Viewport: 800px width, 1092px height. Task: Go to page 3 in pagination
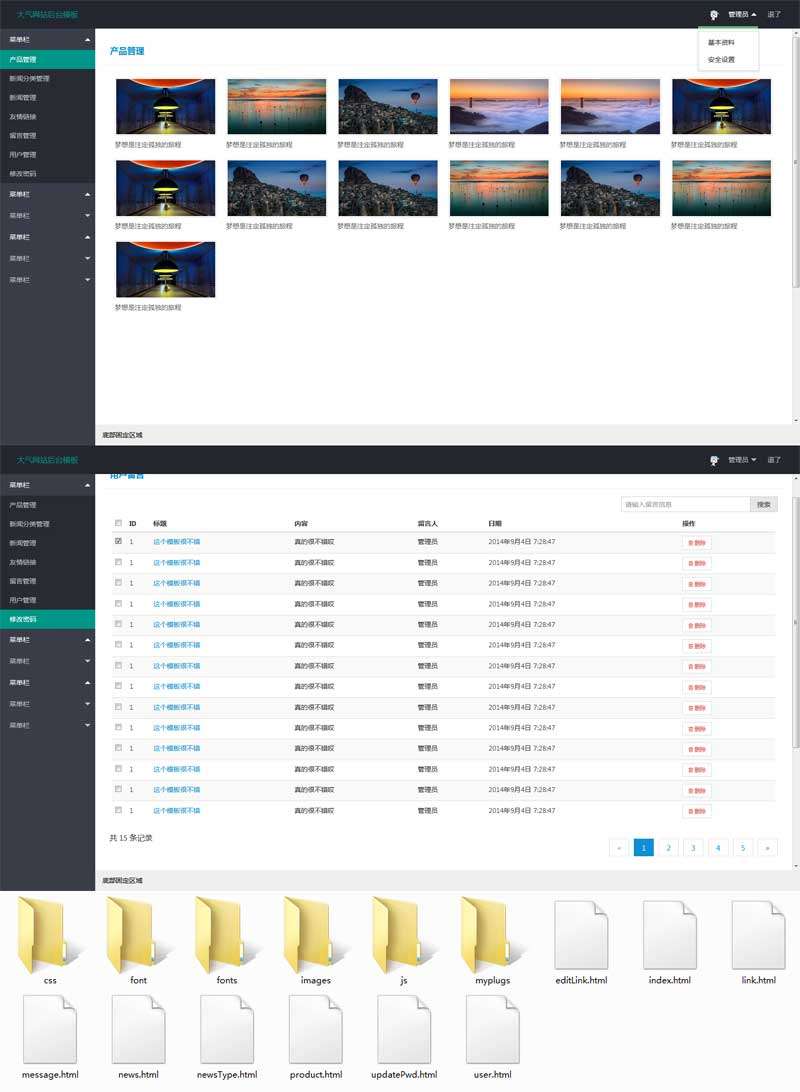click(693, 848)
